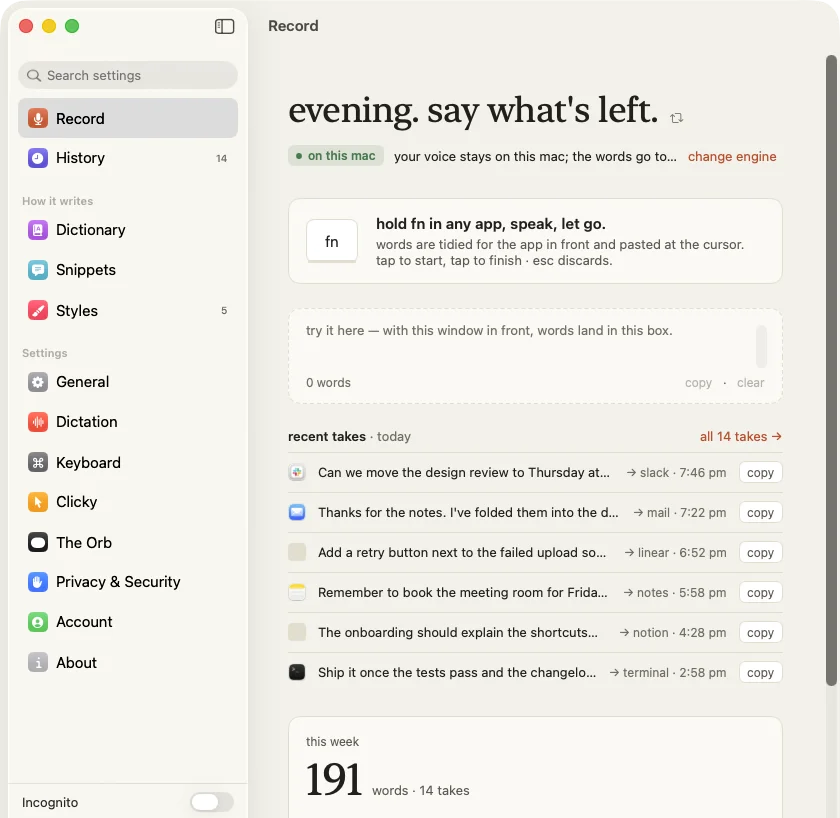Open the take 'Thanks for the notes'

[x=468, y=513]
